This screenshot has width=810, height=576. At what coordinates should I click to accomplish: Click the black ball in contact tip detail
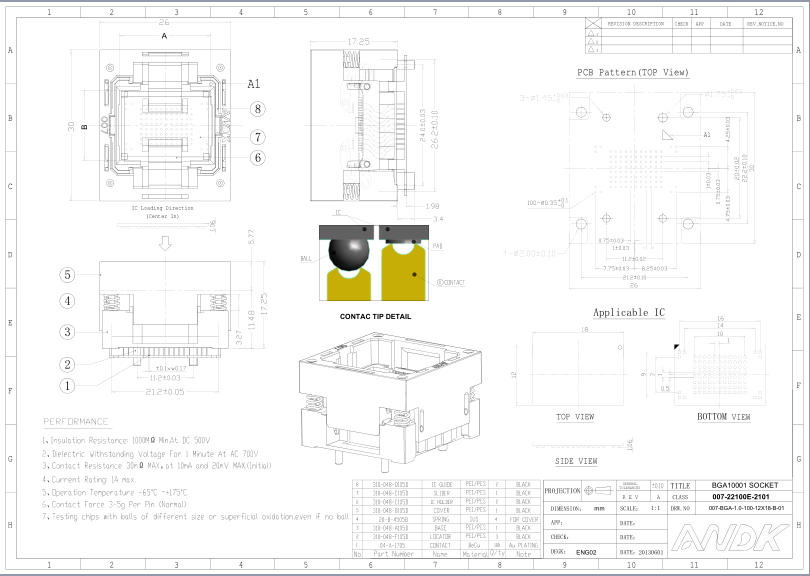tap(349, 253)
